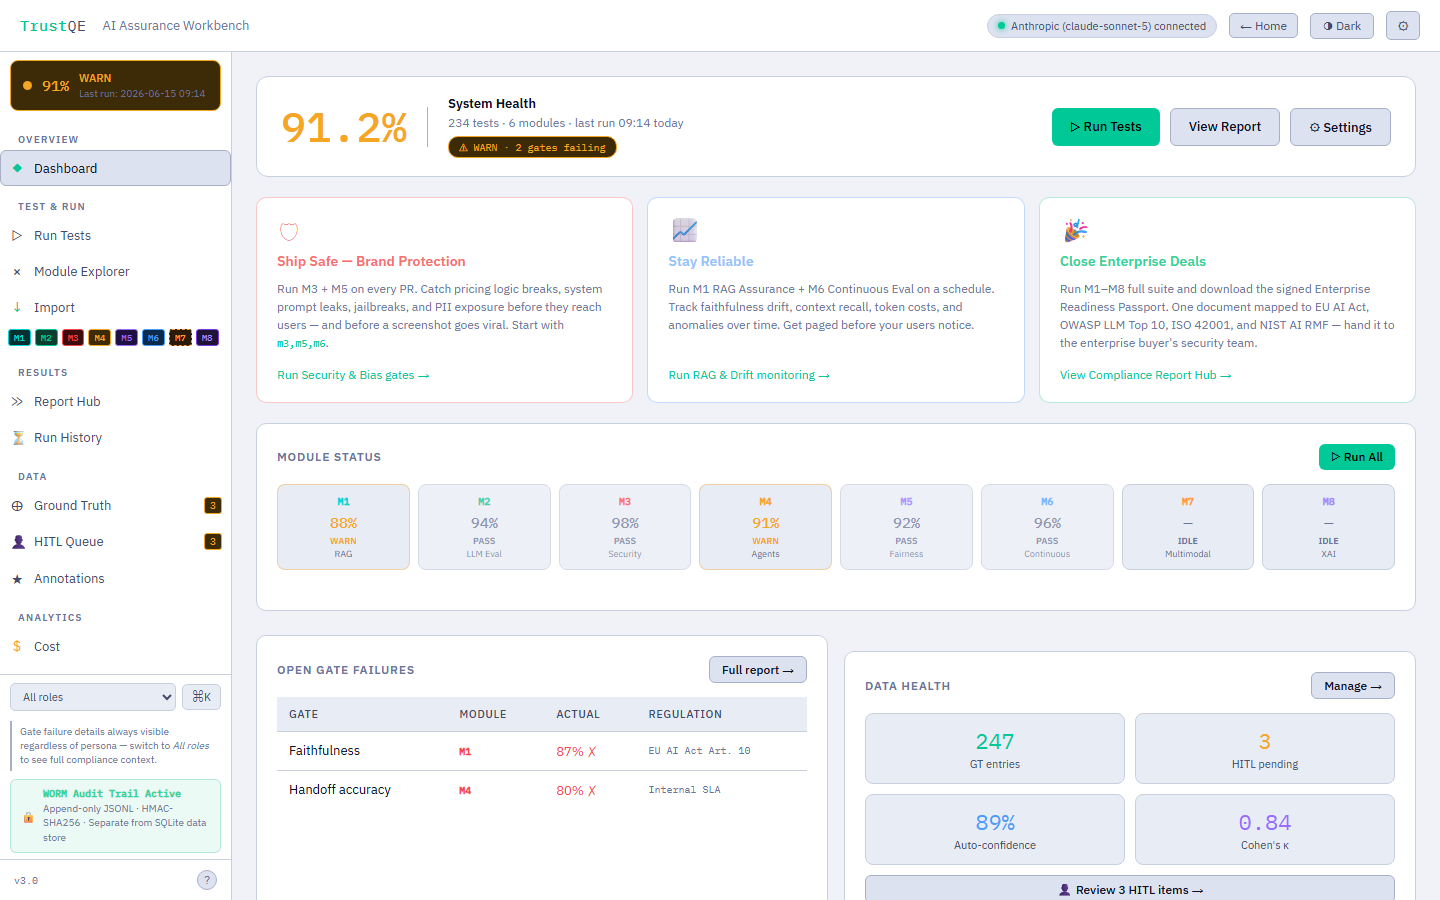The image size is (1440, 900).
Task: Open Ground Truth in sidebar
Action: tap(116, 505)
